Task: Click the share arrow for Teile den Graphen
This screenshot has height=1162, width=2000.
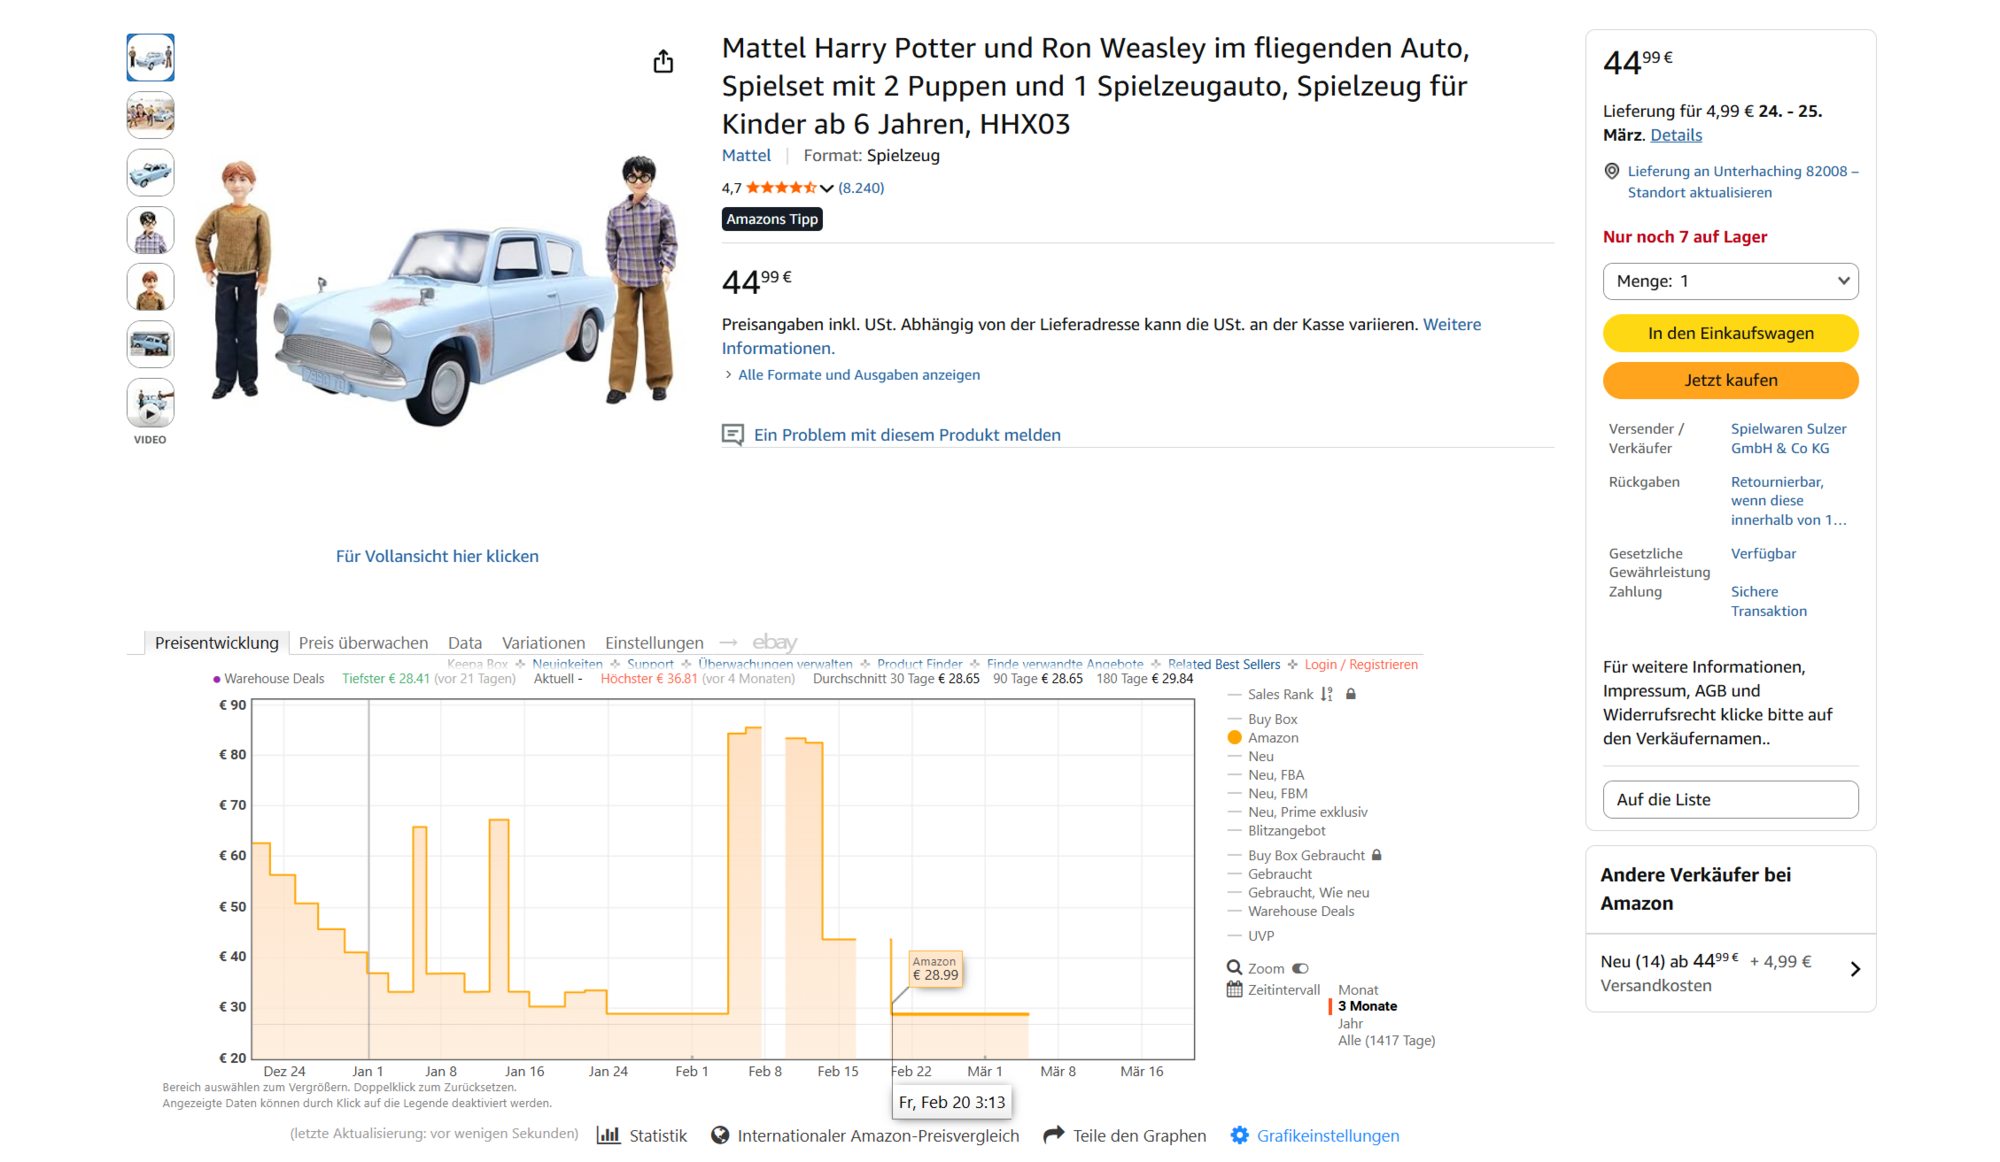Action: [x=1053, y=1135]
